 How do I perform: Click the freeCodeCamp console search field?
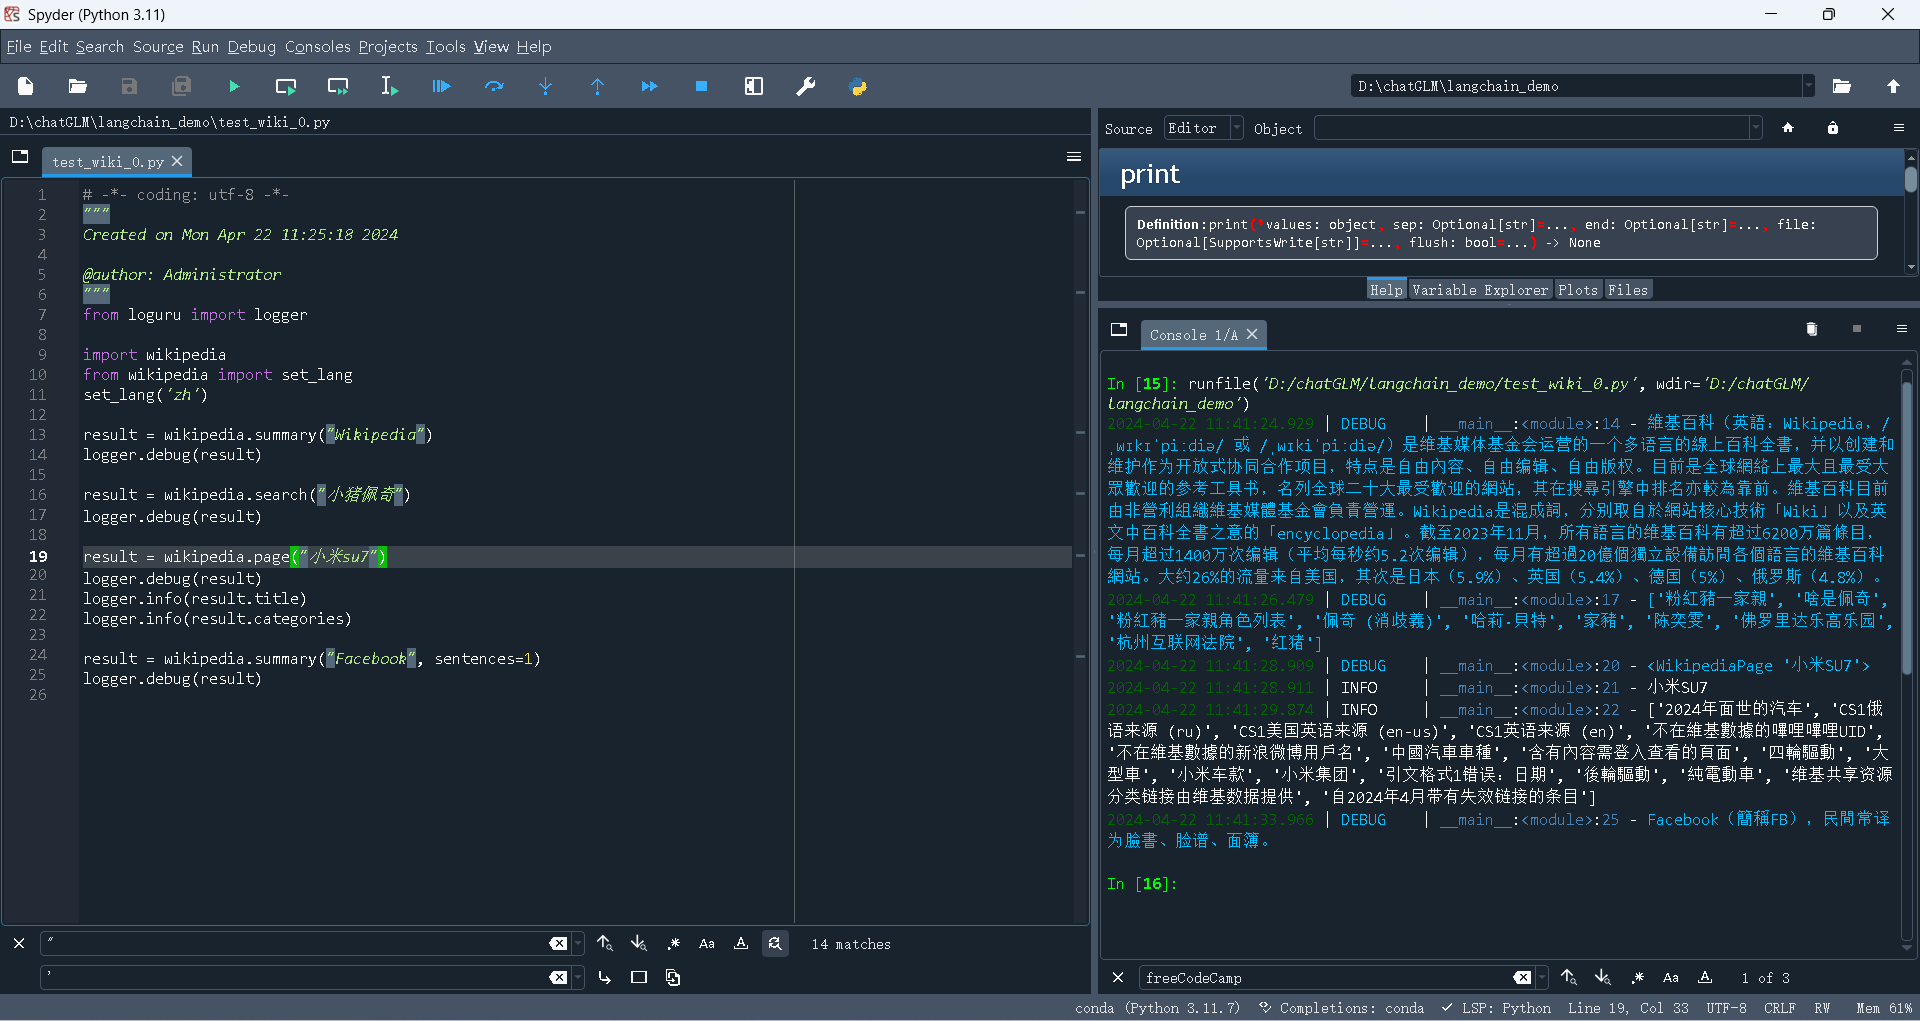pyautogui.click(x=1325, y=978)
